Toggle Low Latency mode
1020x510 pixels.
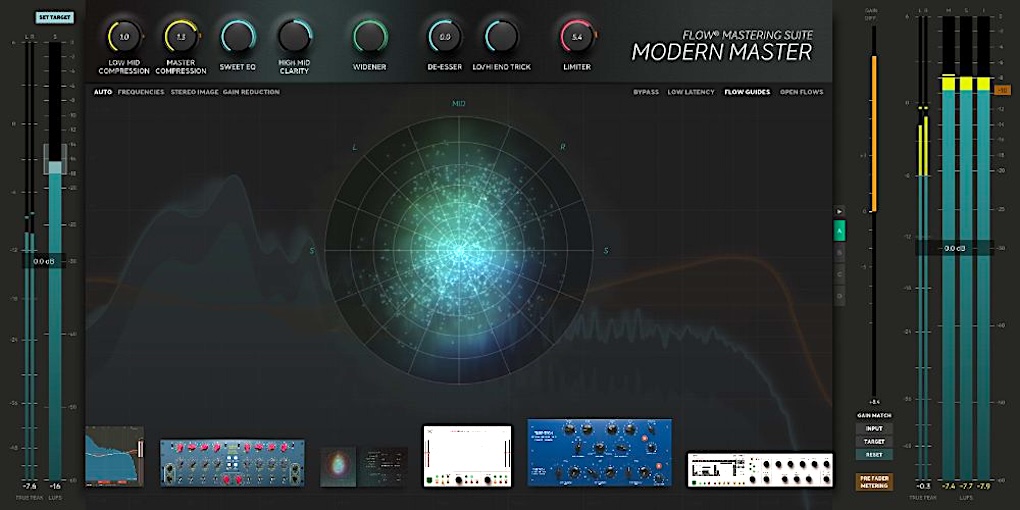click(691, 92)
